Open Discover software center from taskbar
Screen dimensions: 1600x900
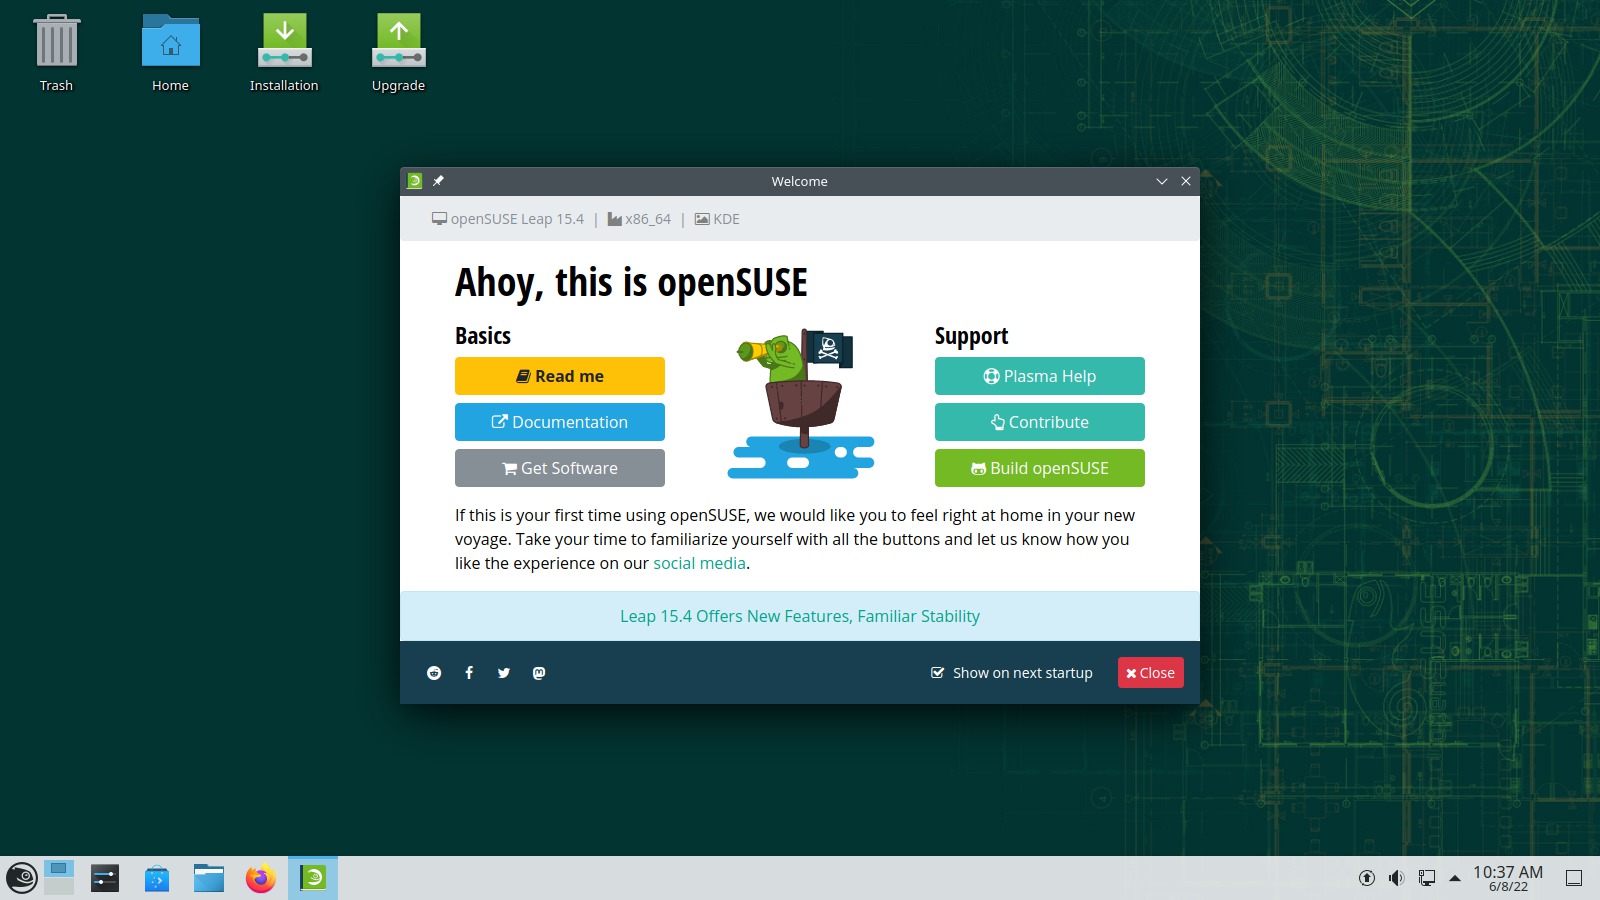[x=157, y=878]
